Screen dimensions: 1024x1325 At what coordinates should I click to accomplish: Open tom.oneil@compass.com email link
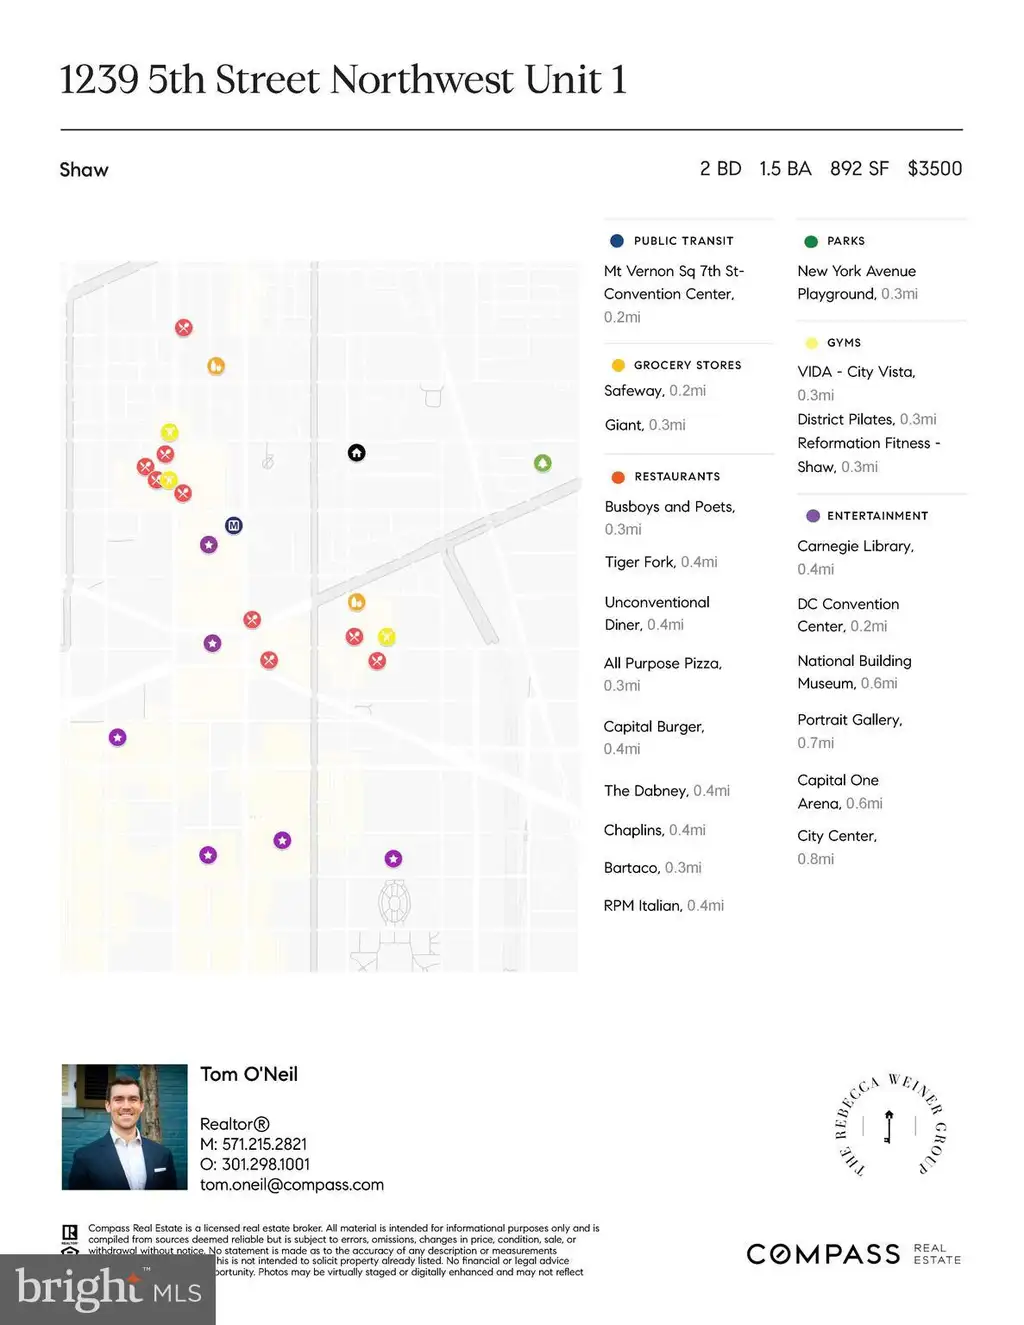[x=292, y=1184]
